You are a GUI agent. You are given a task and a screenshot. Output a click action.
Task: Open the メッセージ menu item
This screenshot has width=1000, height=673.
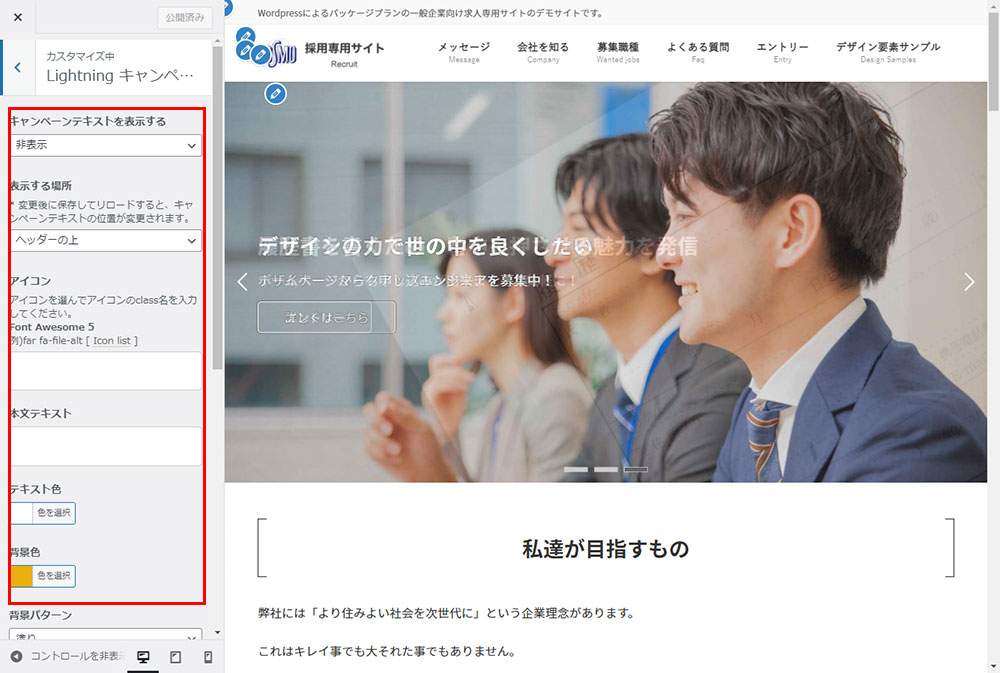tap(464, 52)
